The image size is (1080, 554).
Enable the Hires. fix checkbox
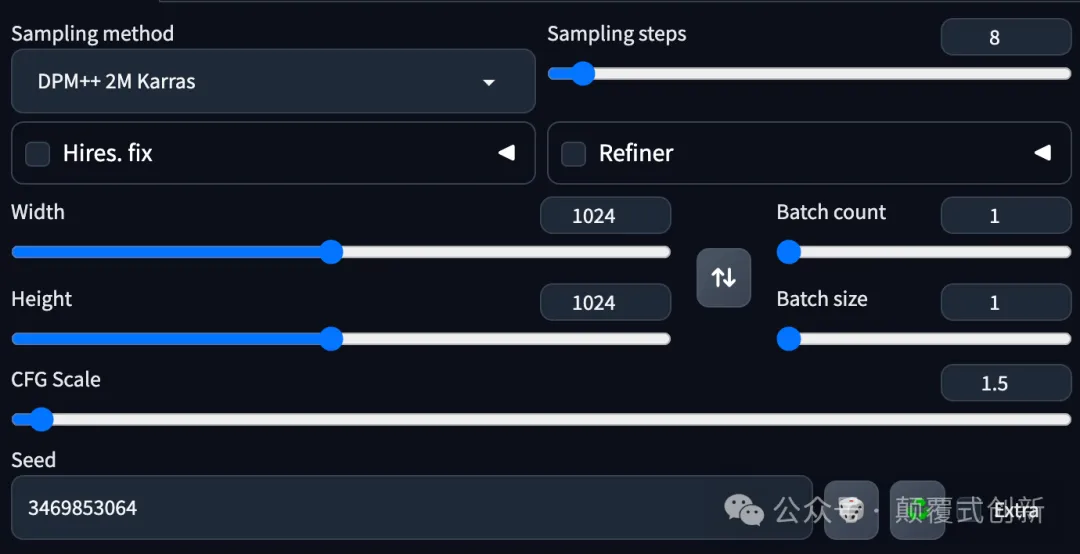click(x=37, y=154)
